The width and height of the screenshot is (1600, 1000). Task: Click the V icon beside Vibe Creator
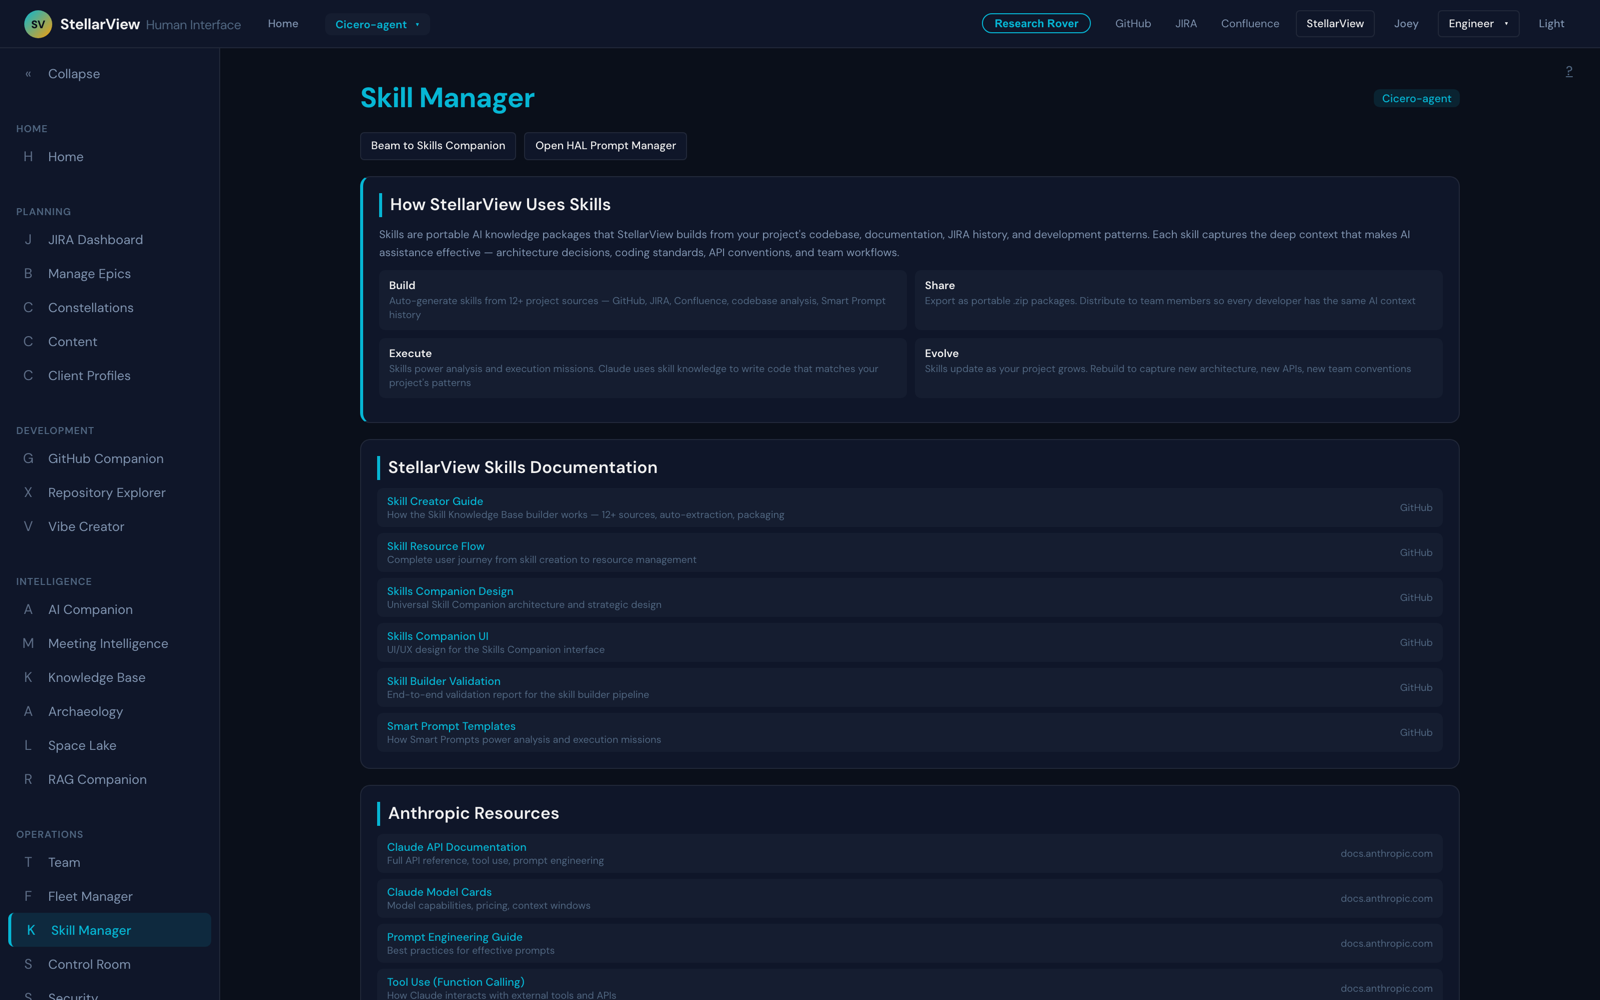click(28, 527)
